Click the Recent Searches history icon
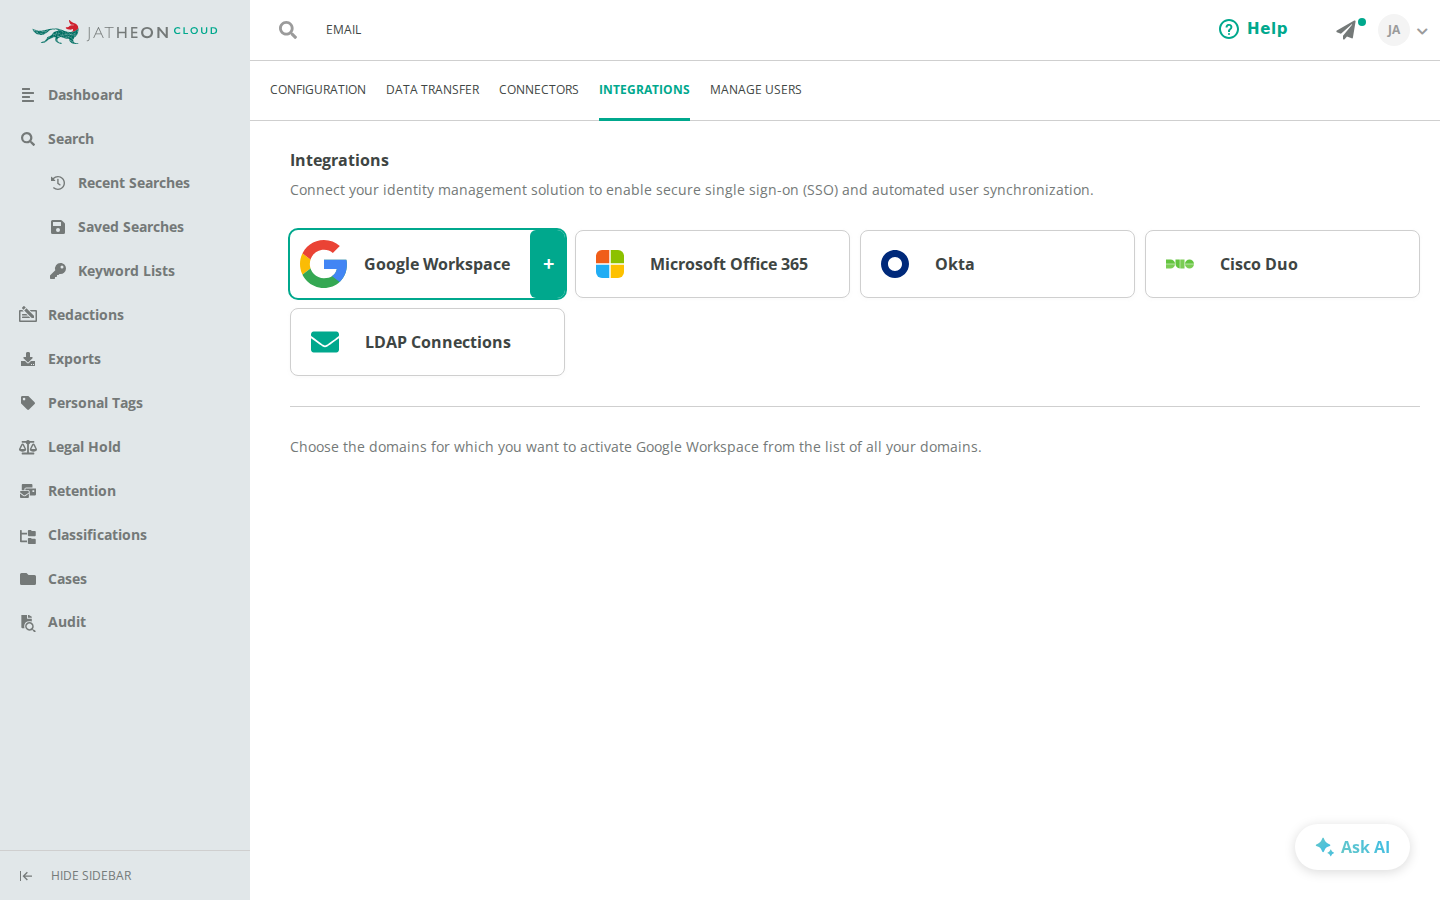The width and height of the screenshot is (1440, 900). point(58,183)
